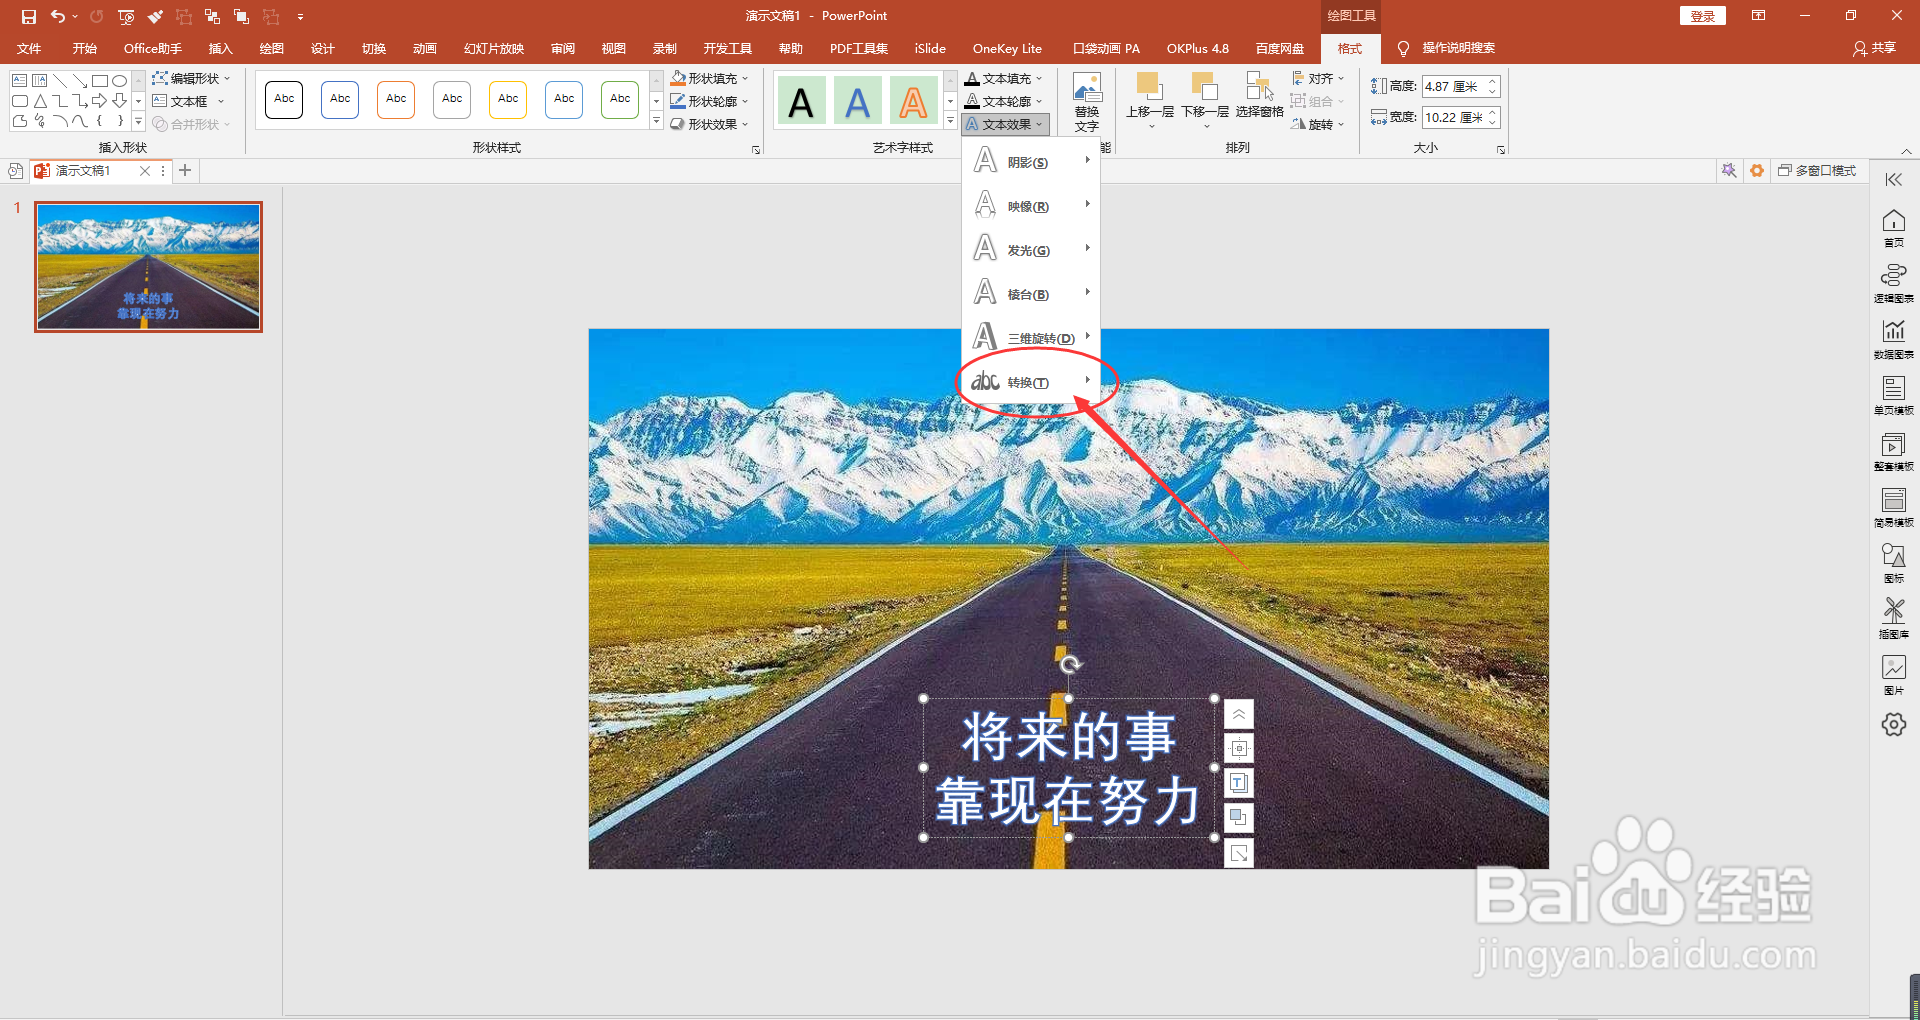
Task: Click the settings gear in right sidebar
Action: [1894, 725]
